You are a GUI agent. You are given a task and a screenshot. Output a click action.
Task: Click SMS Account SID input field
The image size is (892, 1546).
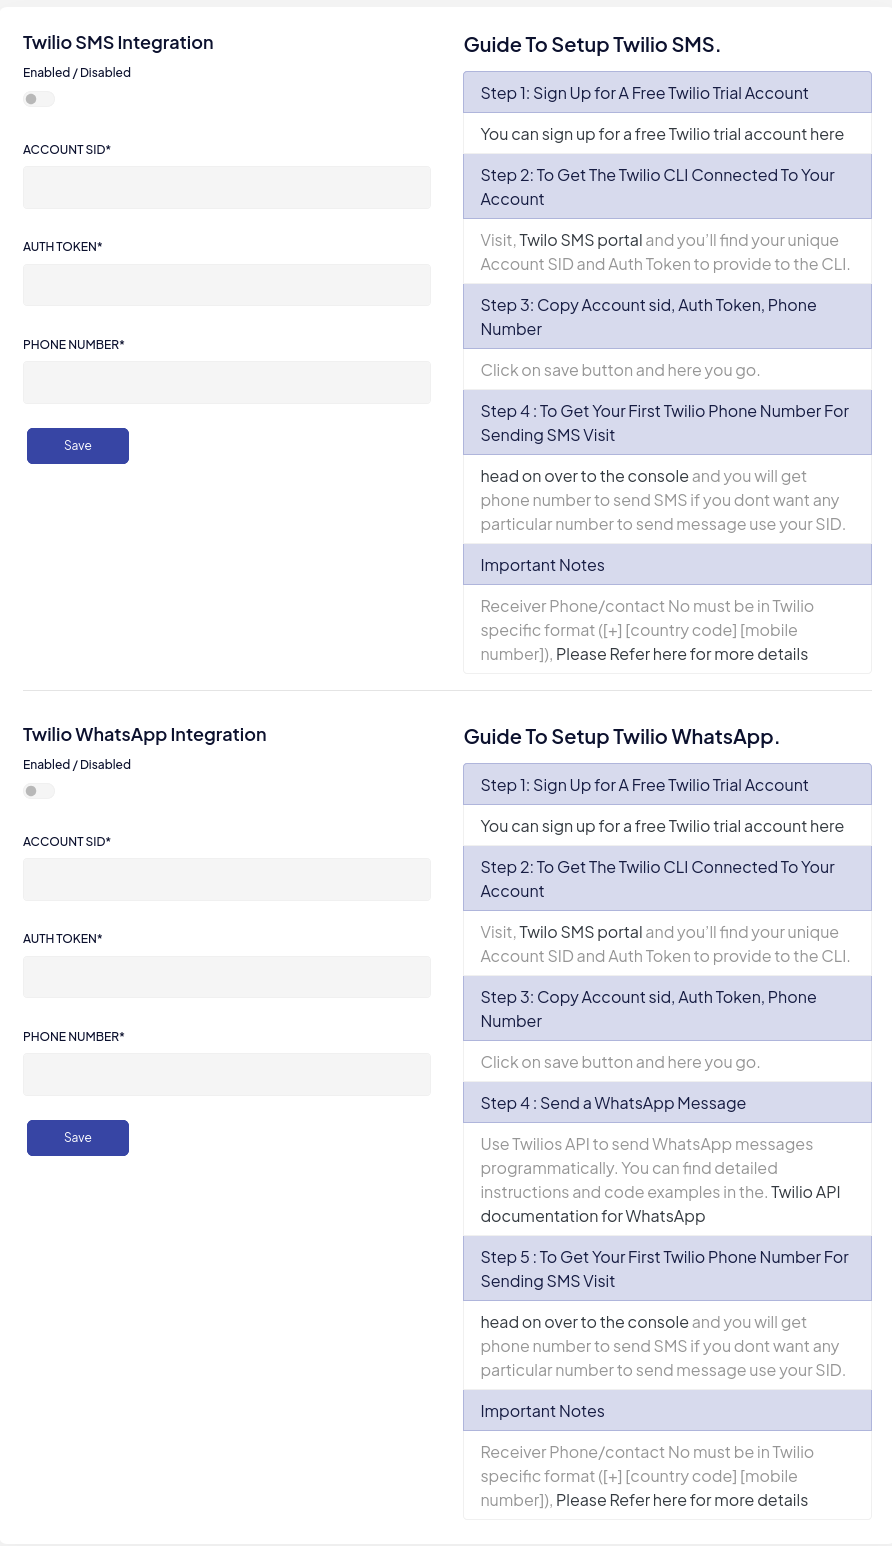(227, 188)
